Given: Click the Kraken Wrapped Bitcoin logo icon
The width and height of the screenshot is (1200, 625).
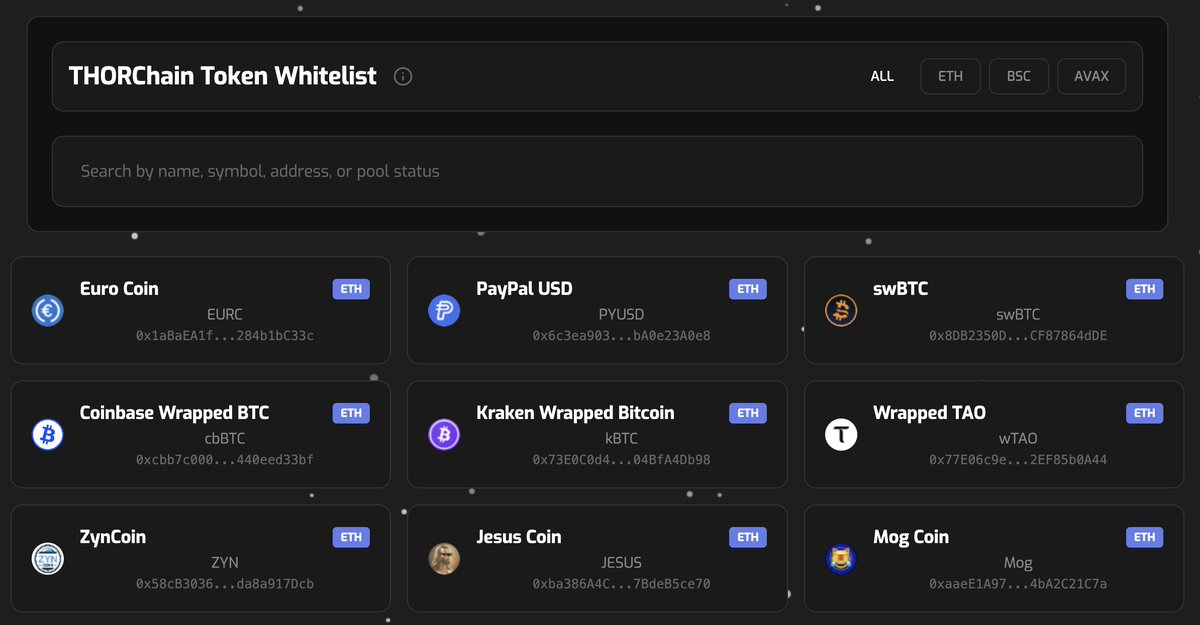Looking at the screenshot, I should coord(444,435).
